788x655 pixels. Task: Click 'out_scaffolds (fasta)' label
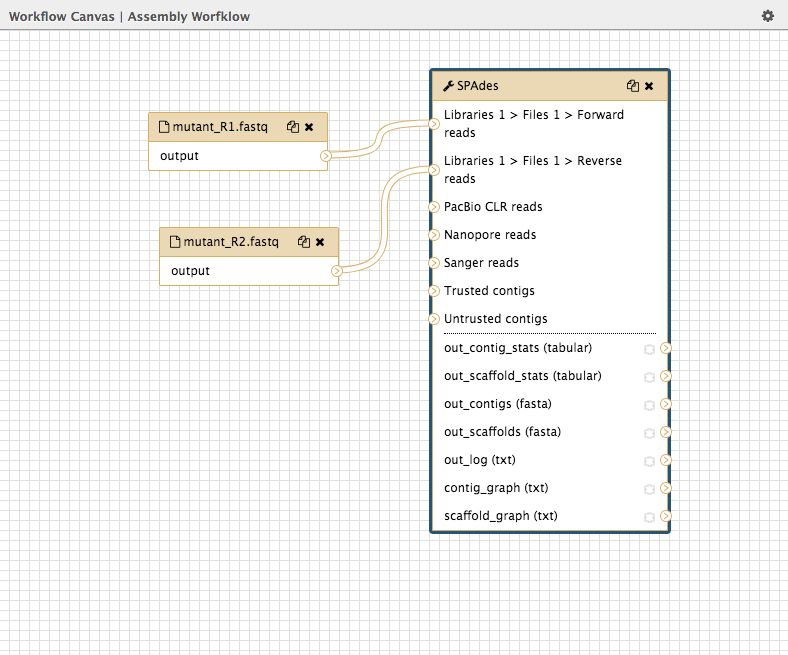pos(503,432)
